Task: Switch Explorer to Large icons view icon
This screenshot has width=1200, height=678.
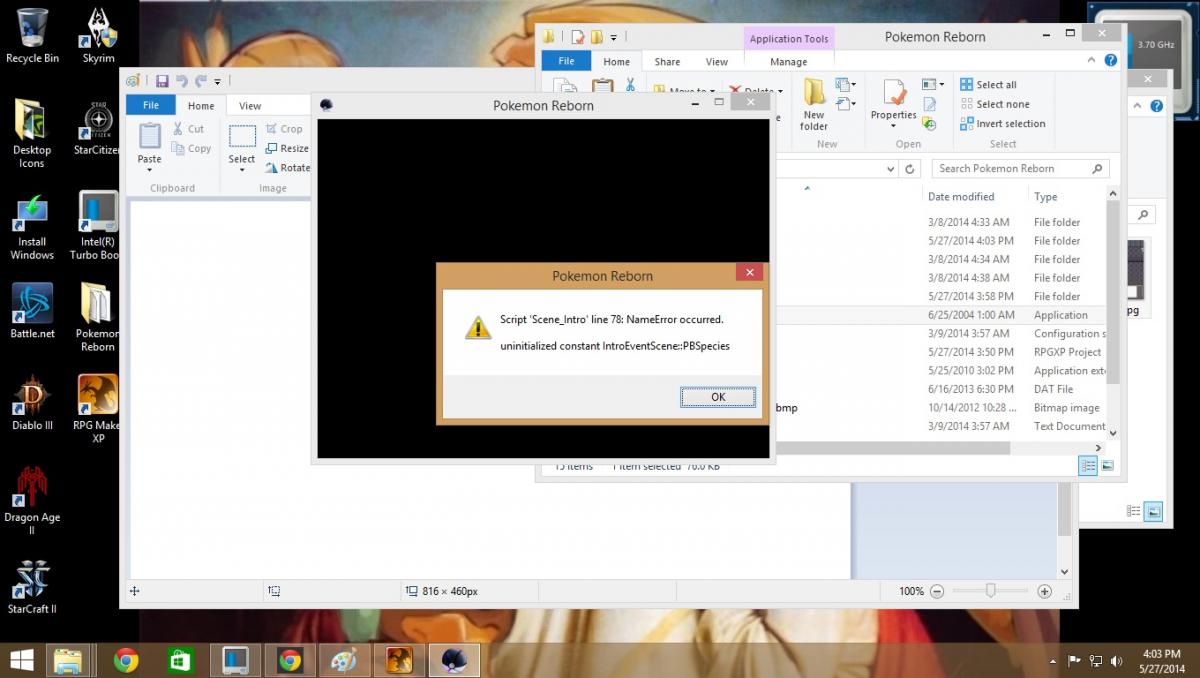Action: click(x=1107, y=465)
